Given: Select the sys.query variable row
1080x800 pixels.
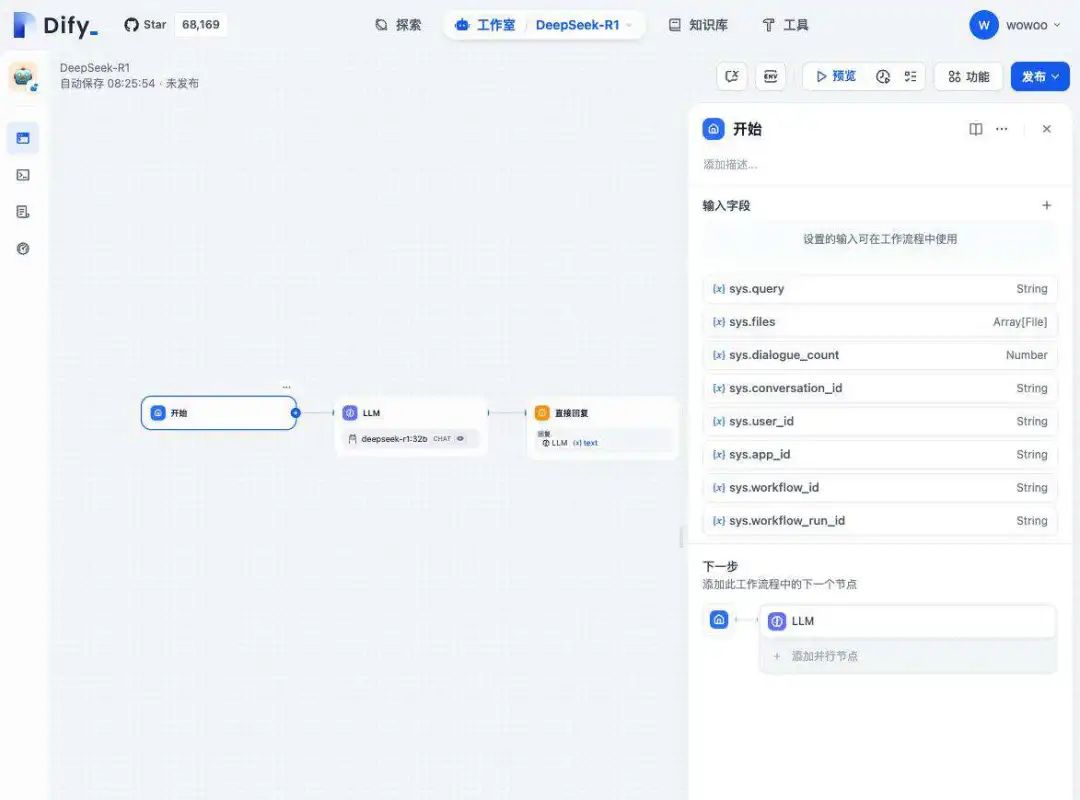Looking at the screenshot, I should [x=880, y=289].
